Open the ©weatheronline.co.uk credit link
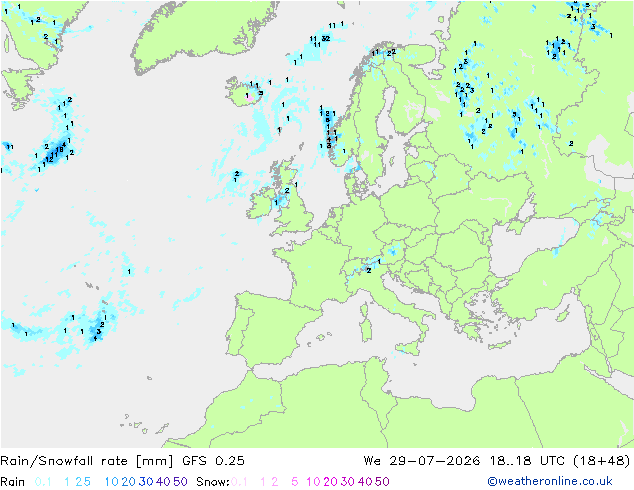The width and height of the screenshot is (634, 490). point(550,481)
